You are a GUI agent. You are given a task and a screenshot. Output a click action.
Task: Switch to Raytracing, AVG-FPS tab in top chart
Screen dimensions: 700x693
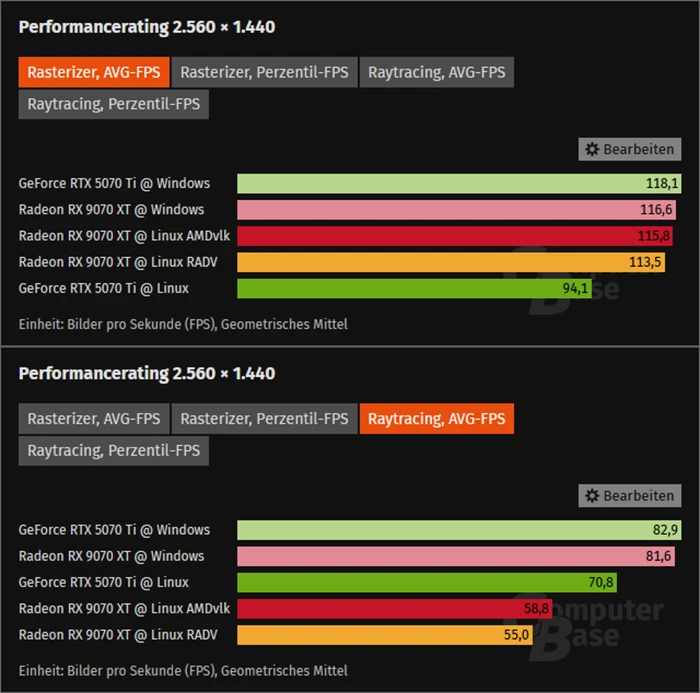coord(437,72)
